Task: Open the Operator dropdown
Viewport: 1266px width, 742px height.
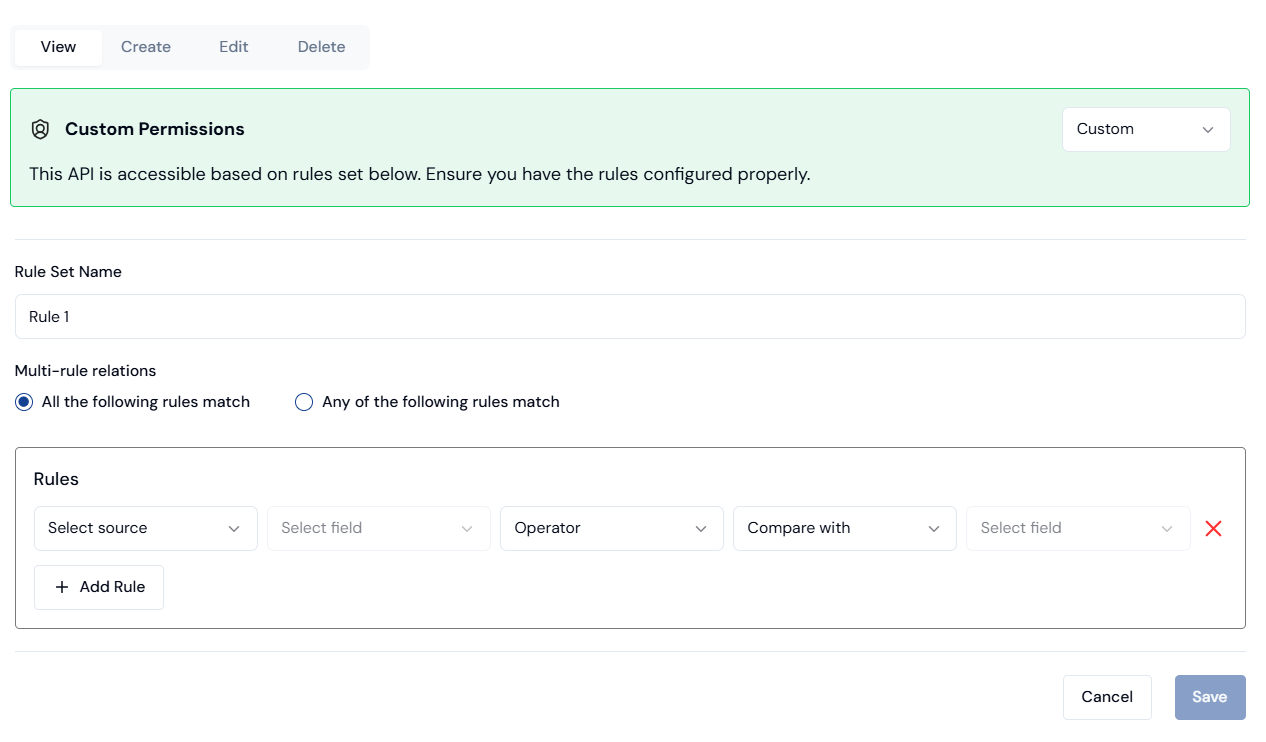Action: coord(611,528)
